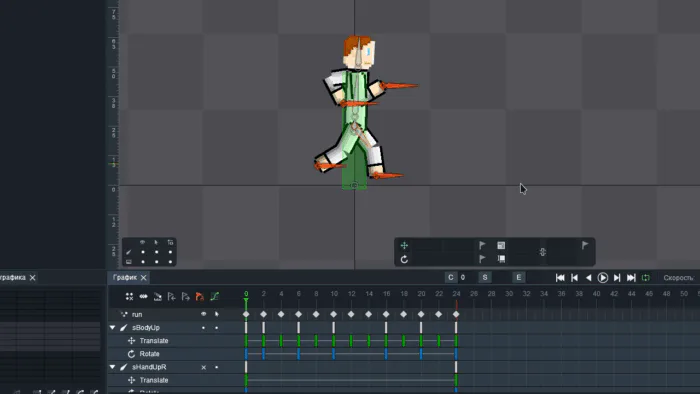This screenshot has width=700, height=394.
Task: Click the lower square axes icon in transform panel
Action: coord(501,259)
